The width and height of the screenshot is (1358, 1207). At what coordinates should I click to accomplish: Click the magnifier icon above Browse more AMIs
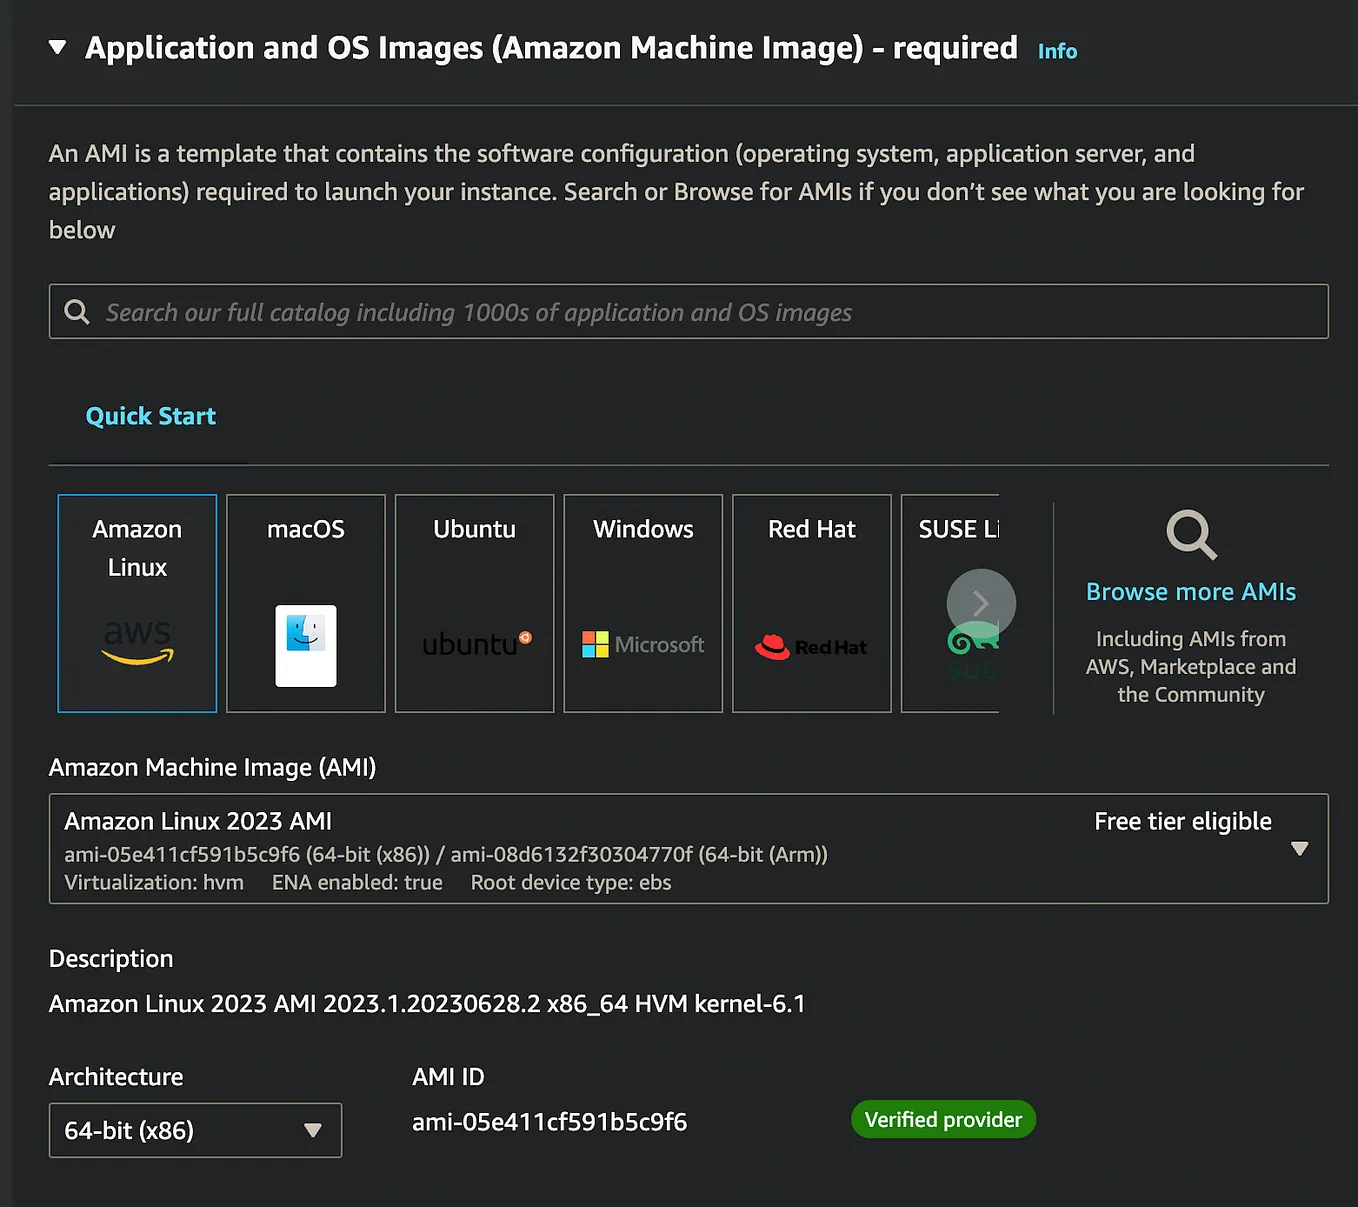click(x=1190, y=535)
